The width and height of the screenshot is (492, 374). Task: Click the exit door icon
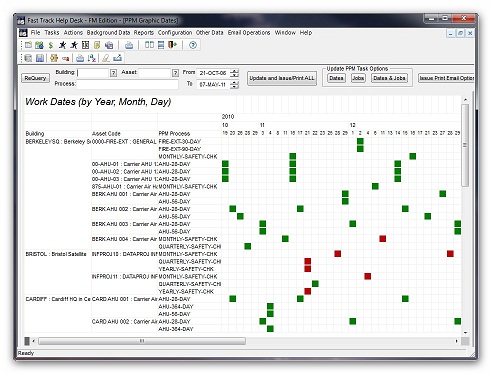tap(172, 45)
